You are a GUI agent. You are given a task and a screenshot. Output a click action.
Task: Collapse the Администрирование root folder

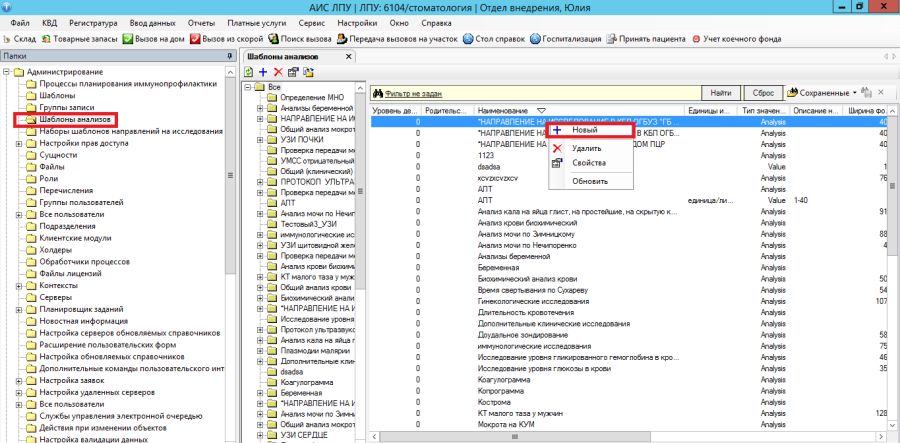pos(7,72)
